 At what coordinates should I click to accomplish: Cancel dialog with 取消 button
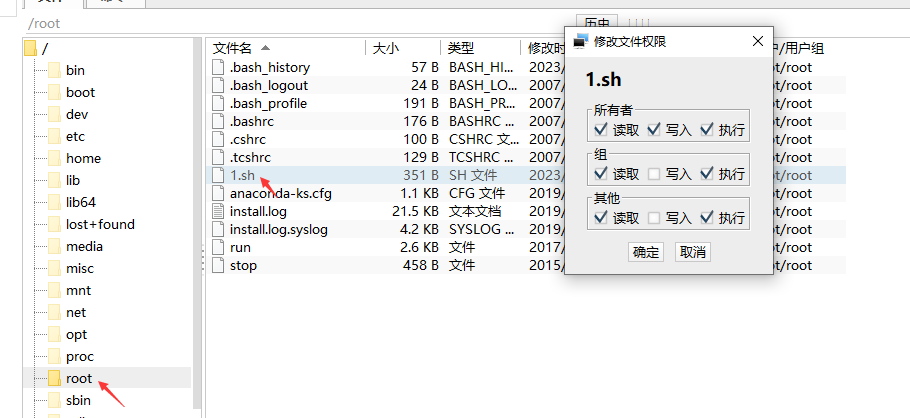(692, 252)
